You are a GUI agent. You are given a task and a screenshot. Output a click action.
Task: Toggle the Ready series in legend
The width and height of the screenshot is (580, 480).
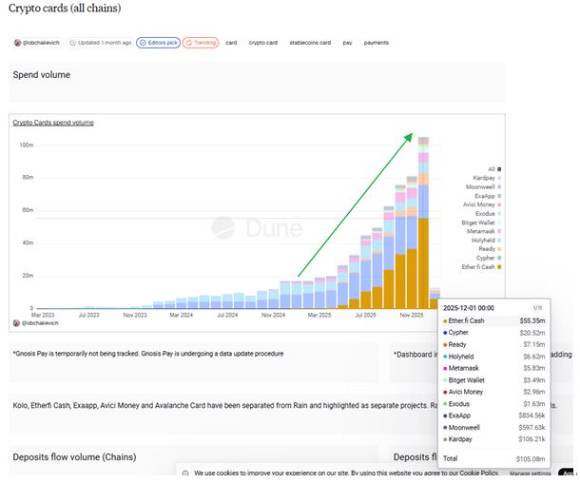coord(490,249)
